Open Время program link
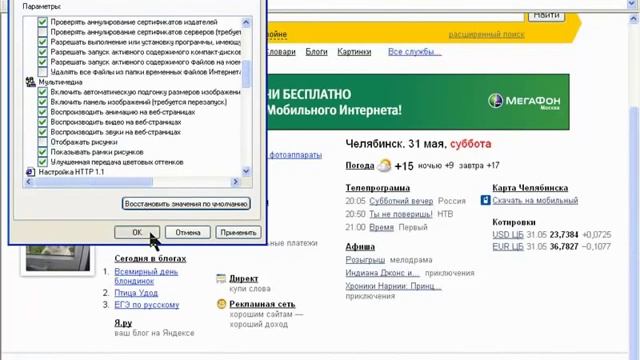Screen dimensions: 640x360 coord(381,227)
